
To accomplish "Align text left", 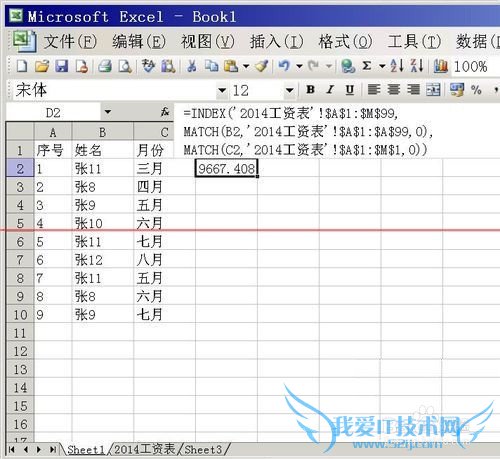I will click(x=374, y=90).
